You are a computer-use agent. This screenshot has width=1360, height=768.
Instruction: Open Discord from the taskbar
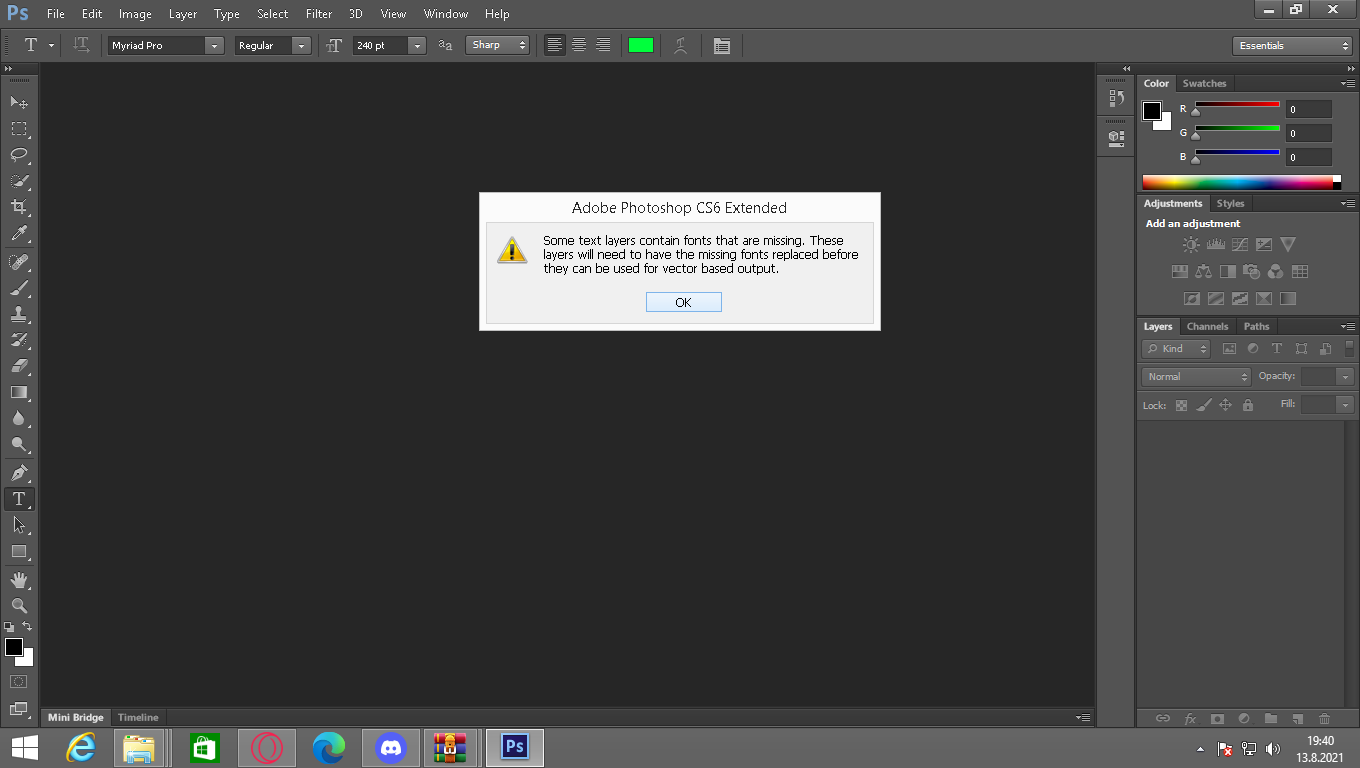391,748
